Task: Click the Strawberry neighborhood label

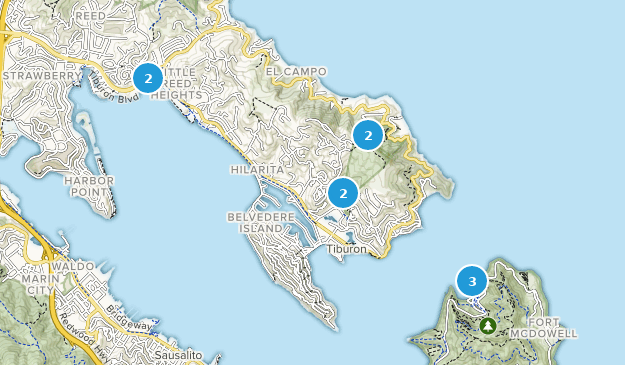Action: click(x=41, y=76)
